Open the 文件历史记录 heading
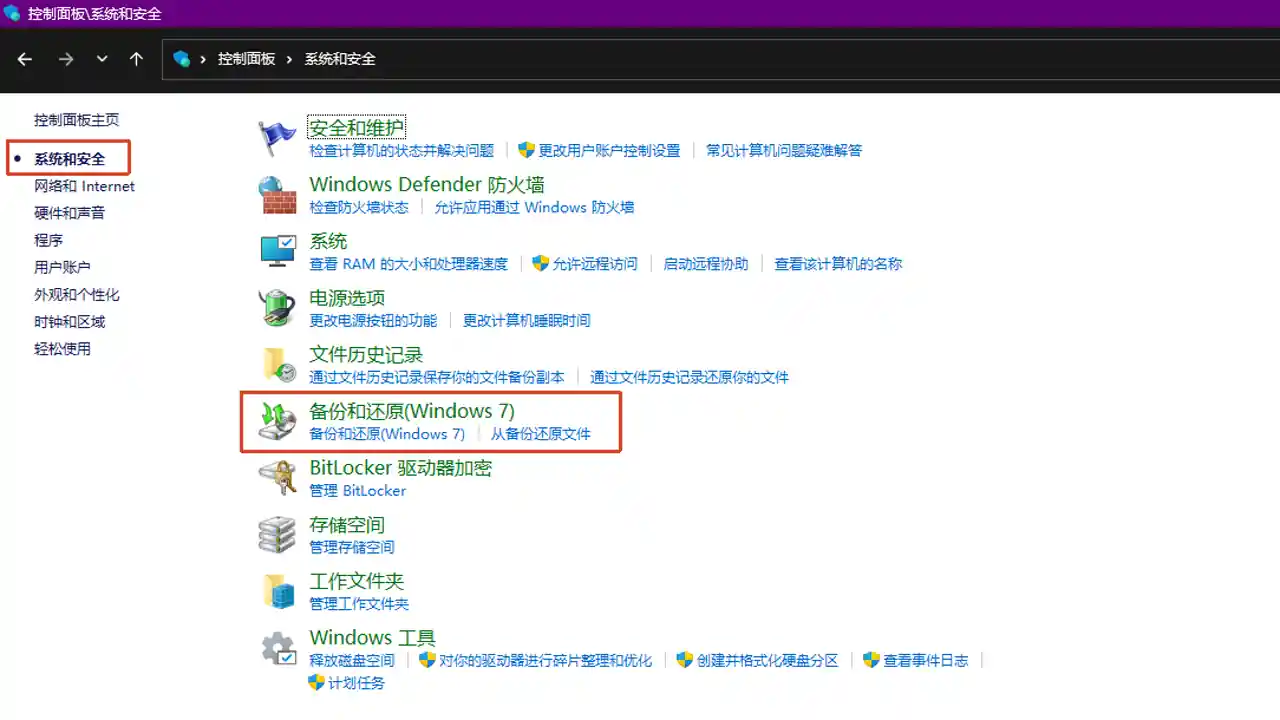 click(x=366, y=355)
